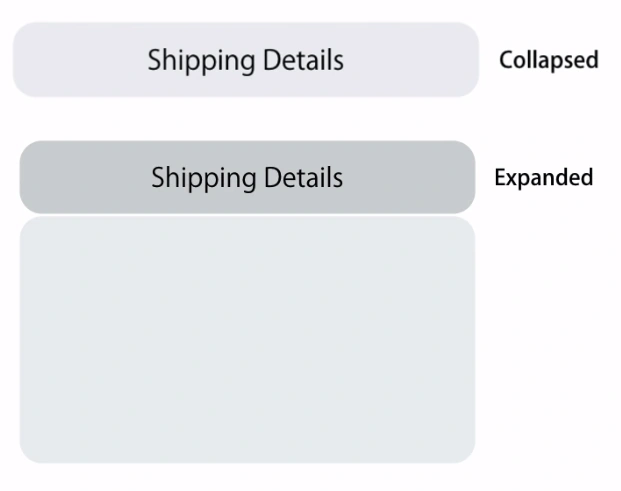621x491 pixels.
Task: Toggle the Shipping Details section beside 'Expanded'
Action: coord(248,177)
